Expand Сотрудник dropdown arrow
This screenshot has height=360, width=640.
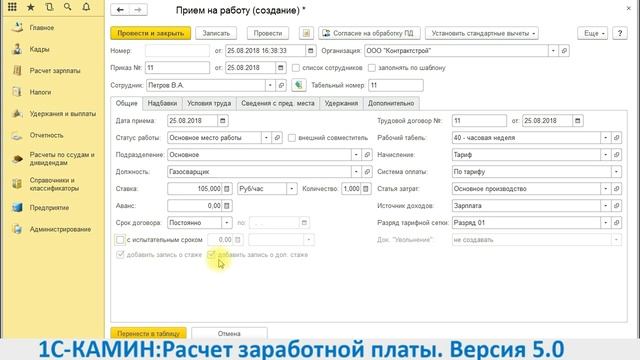coord(270,85)
